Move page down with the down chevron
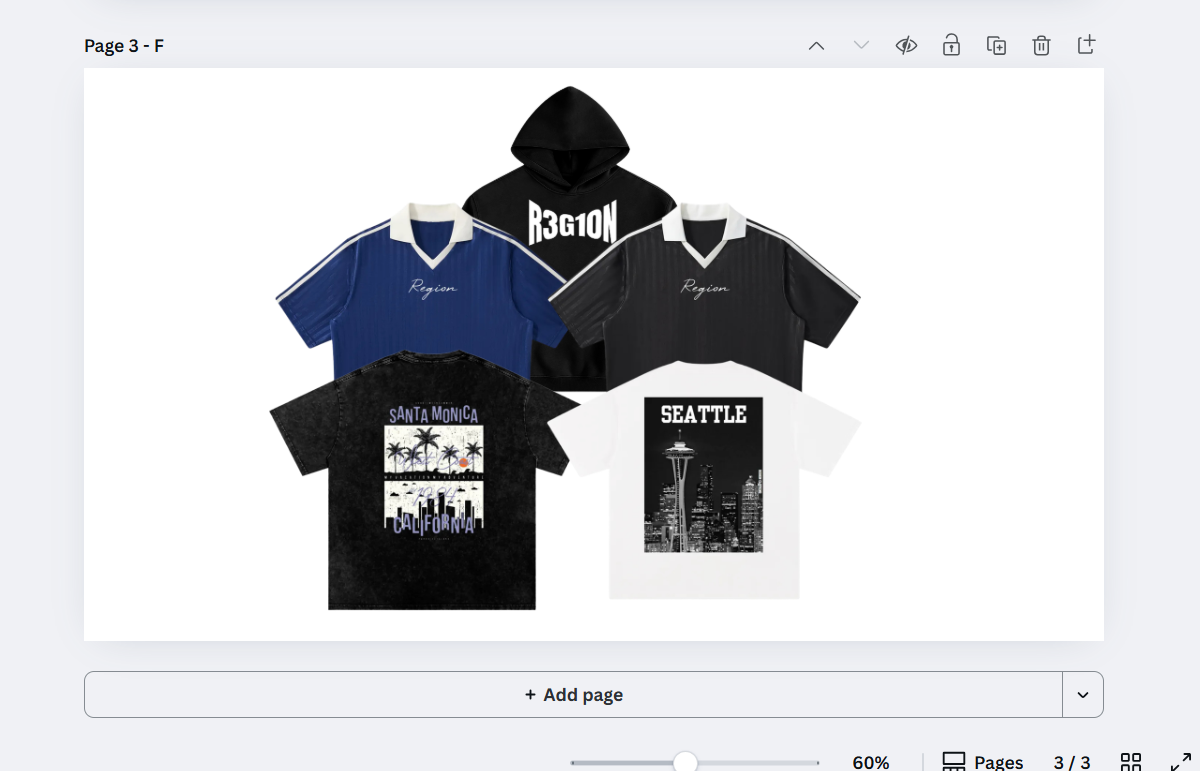This screenshot has width=1200, height=771. [861, 46]
